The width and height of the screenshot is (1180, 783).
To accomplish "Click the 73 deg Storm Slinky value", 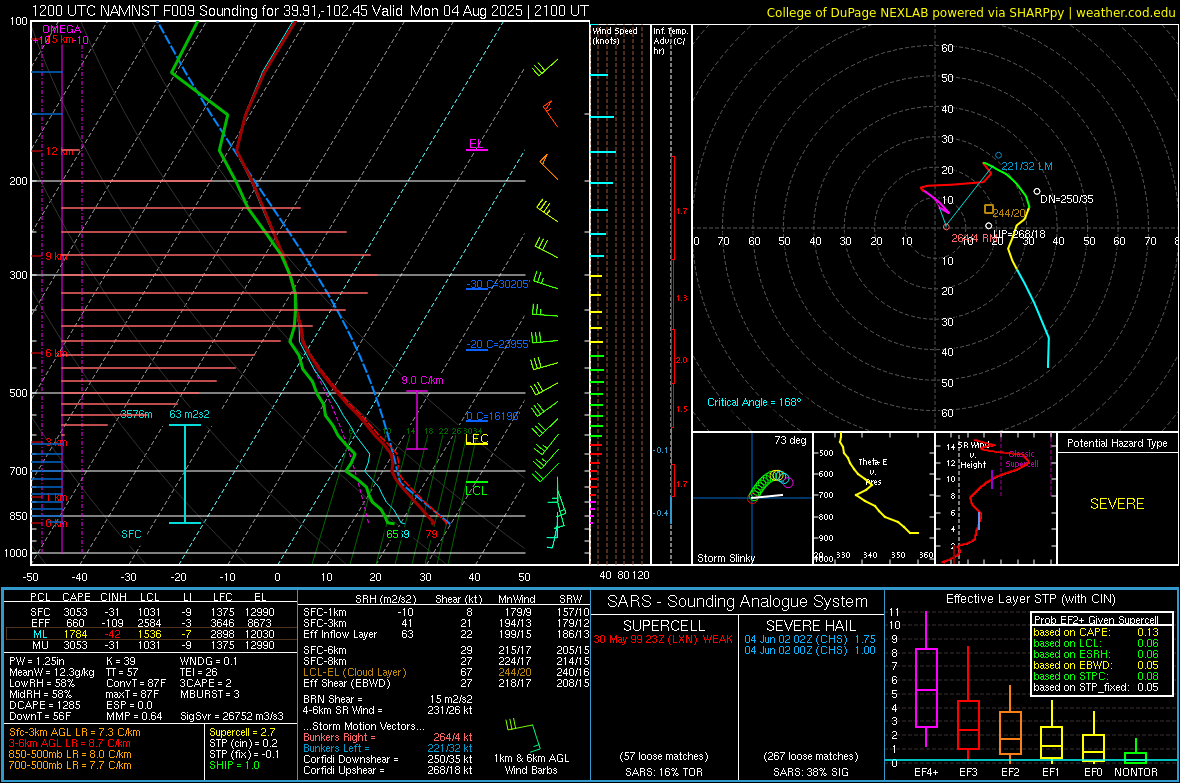I will (x=790, y=440).
